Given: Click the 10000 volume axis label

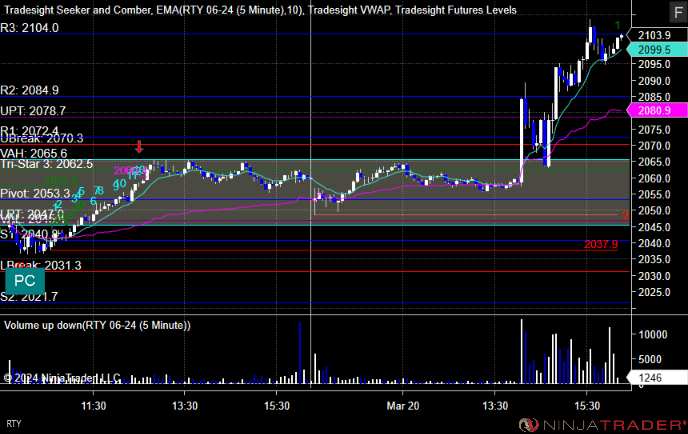Looking at the screenshot, I should tap(653, 335).
